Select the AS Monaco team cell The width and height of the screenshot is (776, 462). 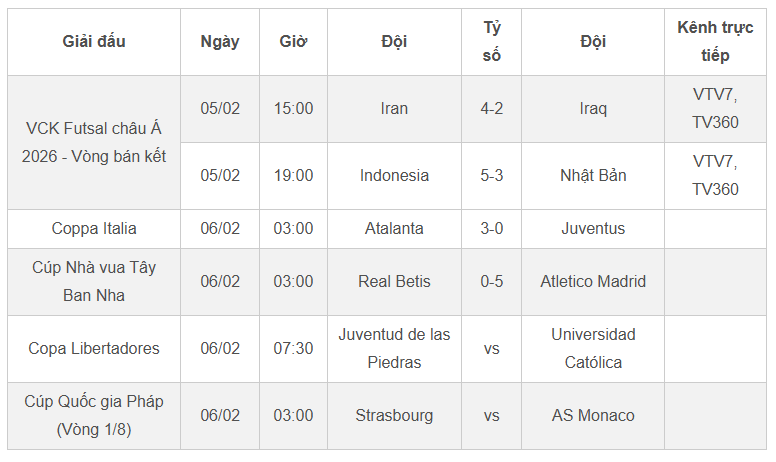click(x=593, y=415)
